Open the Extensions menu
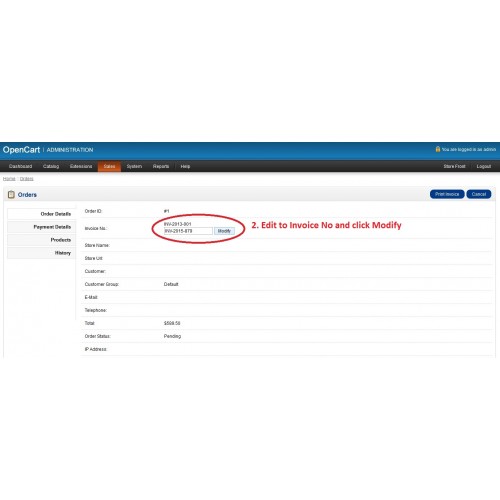500x500 pixels. (x=81, y=166)
